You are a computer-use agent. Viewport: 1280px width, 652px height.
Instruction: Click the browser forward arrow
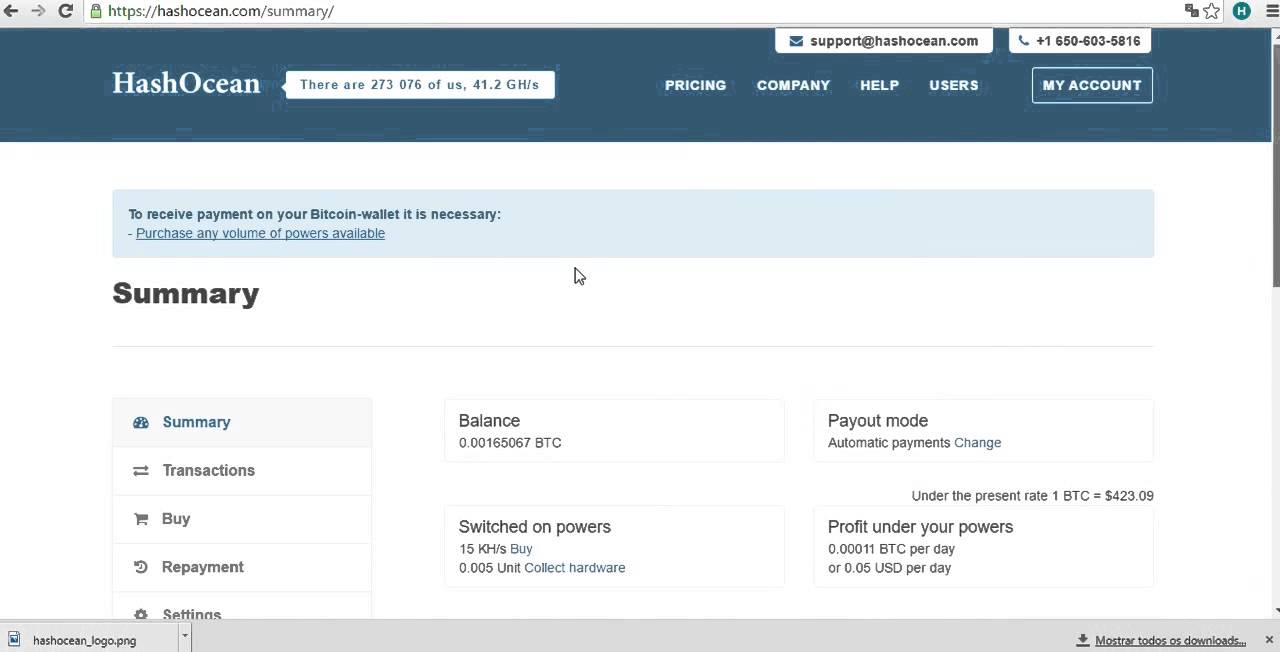38,11
